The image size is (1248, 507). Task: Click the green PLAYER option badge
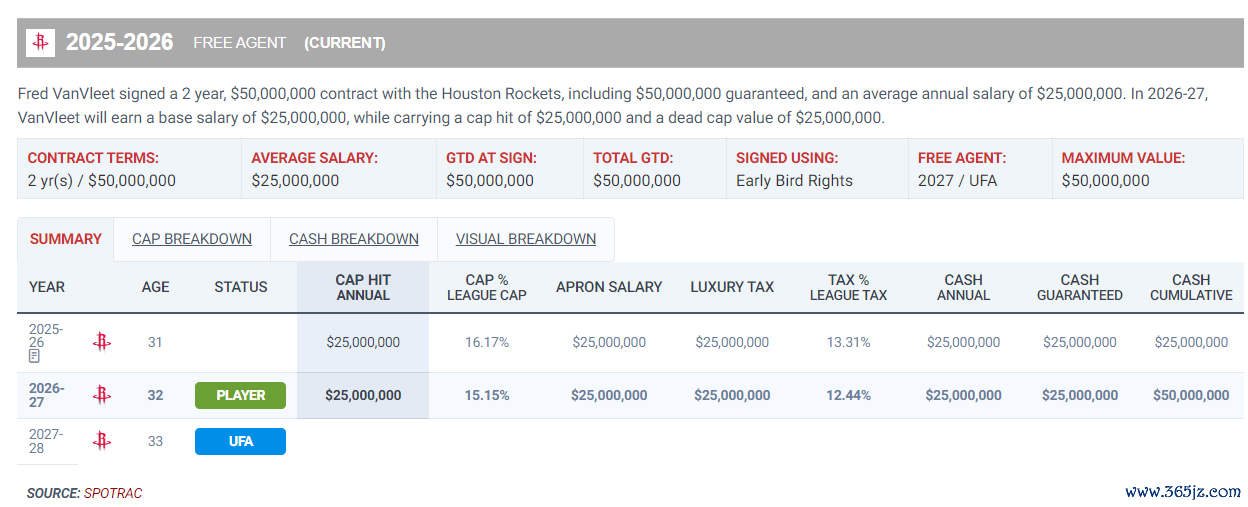point(240,395)
